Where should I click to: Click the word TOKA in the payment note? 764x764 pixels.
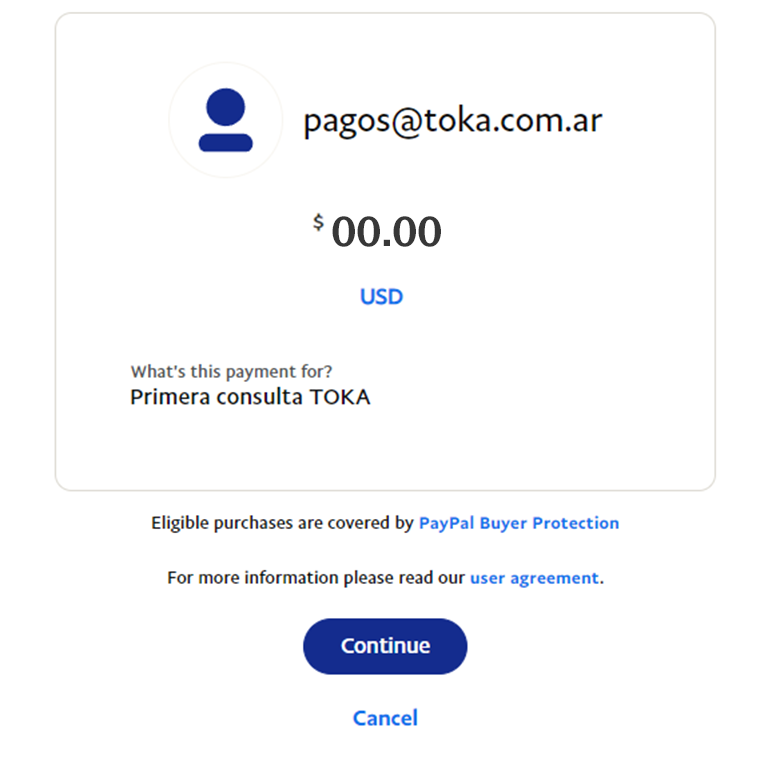(x=339, y=397)
